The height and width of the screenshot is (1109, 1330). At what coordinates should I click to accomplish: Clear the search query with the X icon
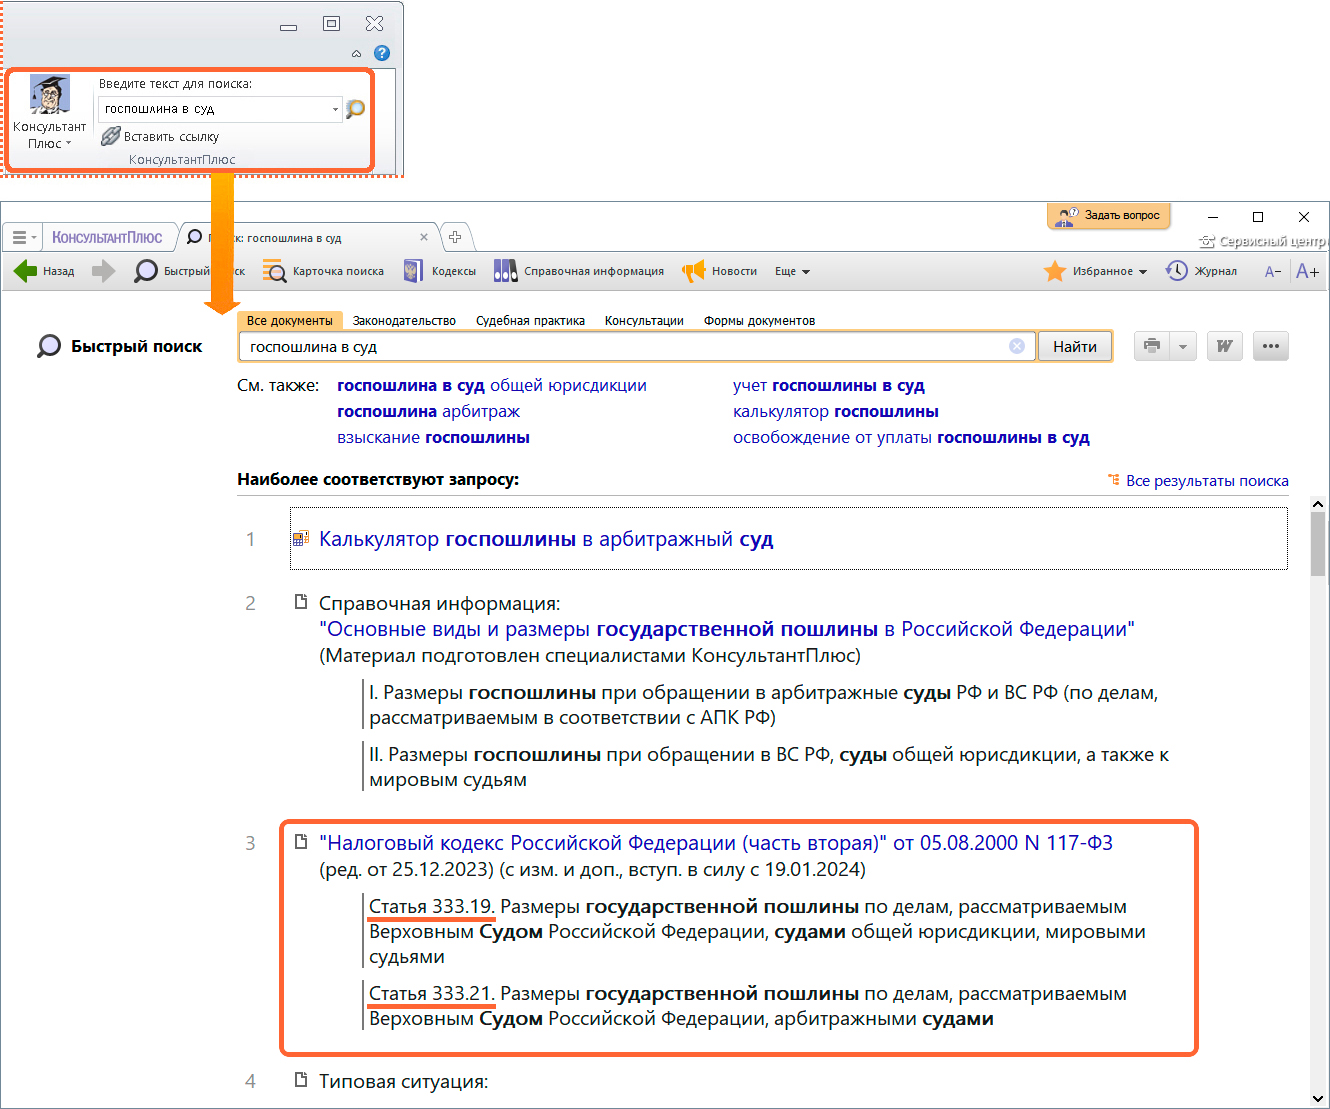(1017, 346)
